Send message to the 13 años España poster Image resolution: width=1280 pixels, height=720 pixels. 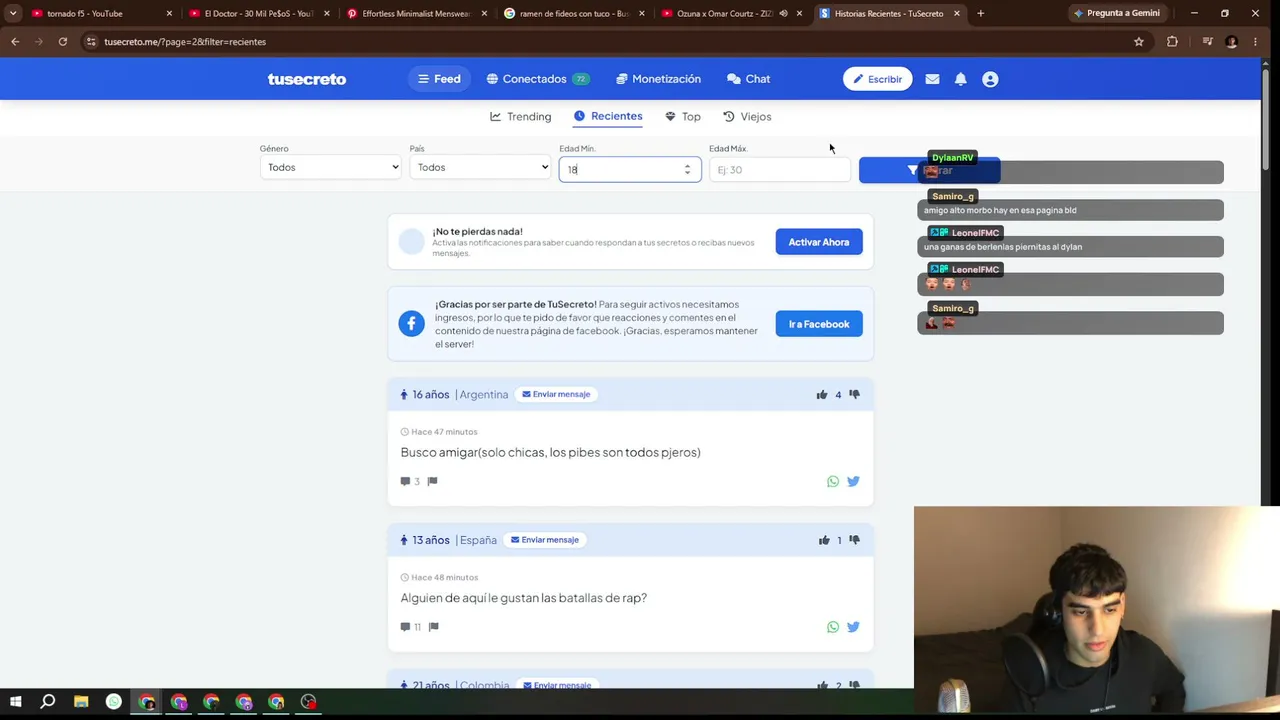(545, 540)
